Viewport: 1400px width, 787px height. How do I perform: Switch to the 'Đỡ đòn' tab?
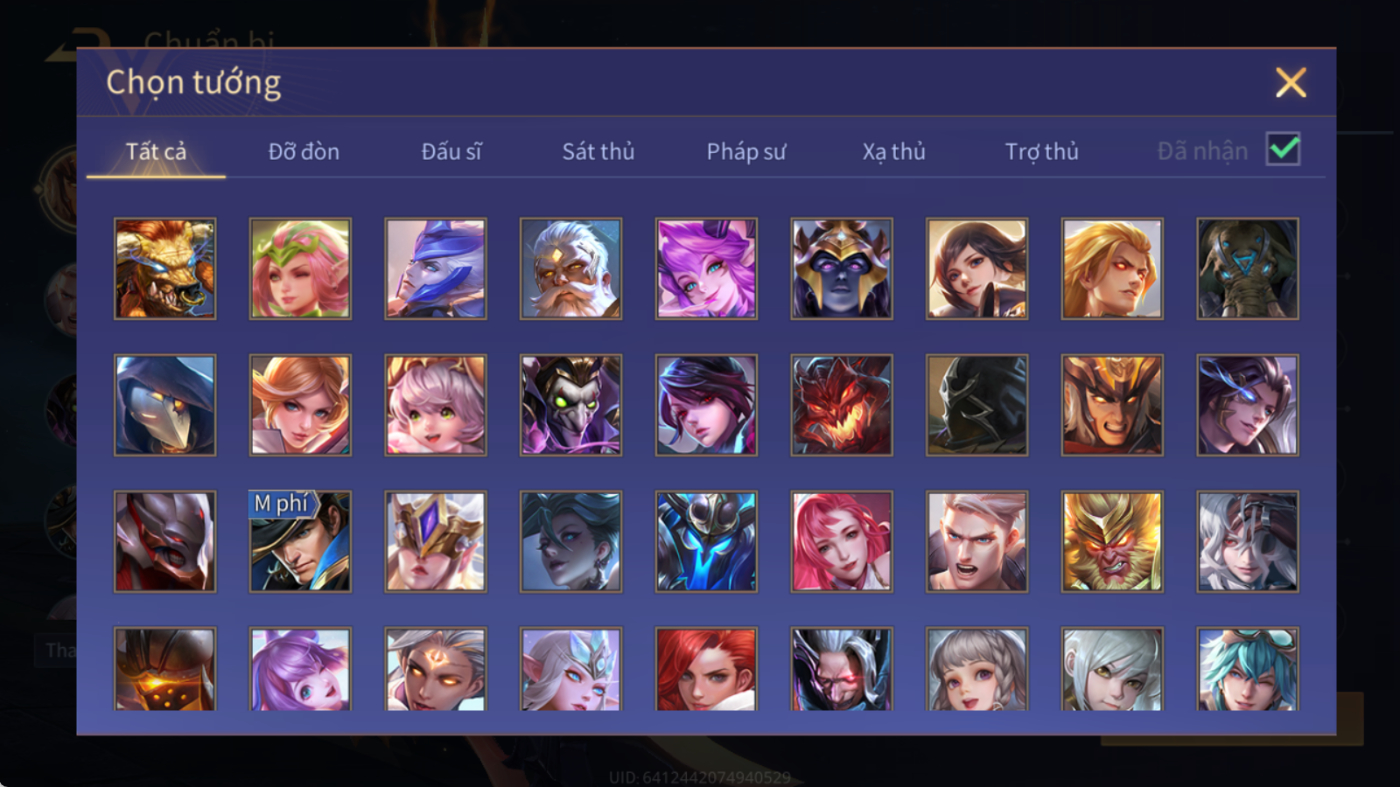coord(304,152)
